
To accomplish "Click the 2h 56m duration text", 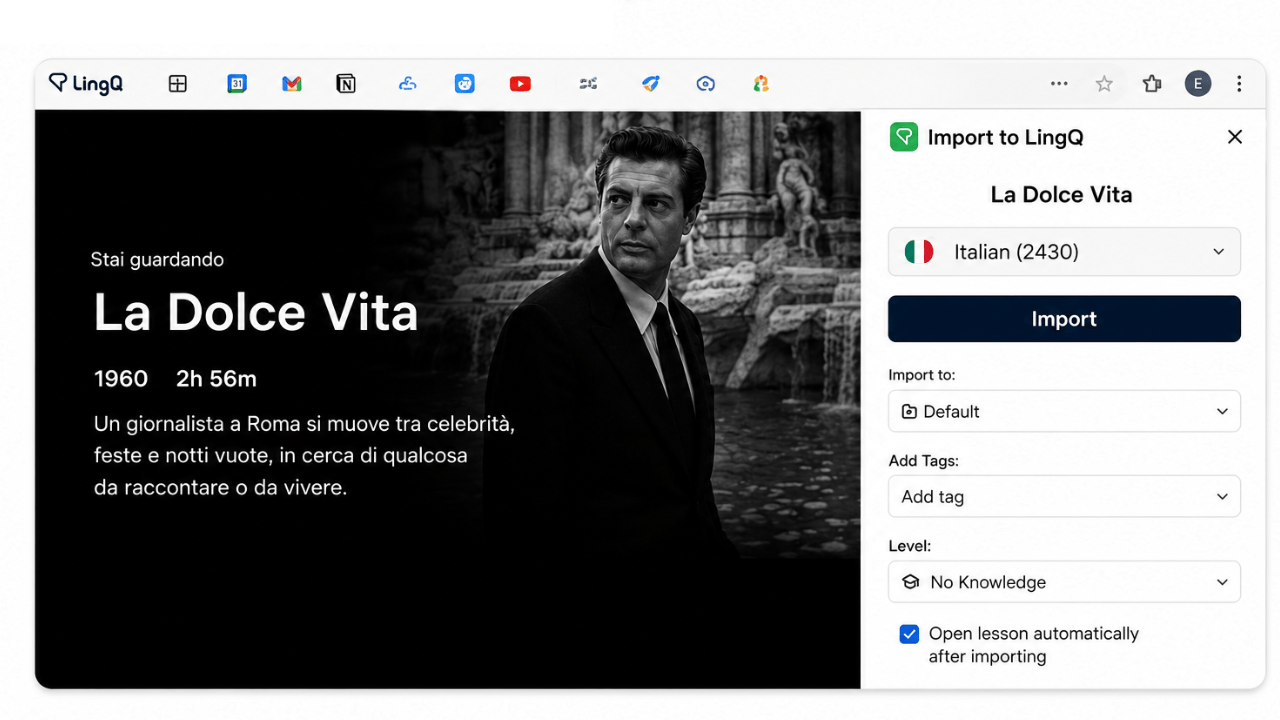I will (x=216, y=379).
